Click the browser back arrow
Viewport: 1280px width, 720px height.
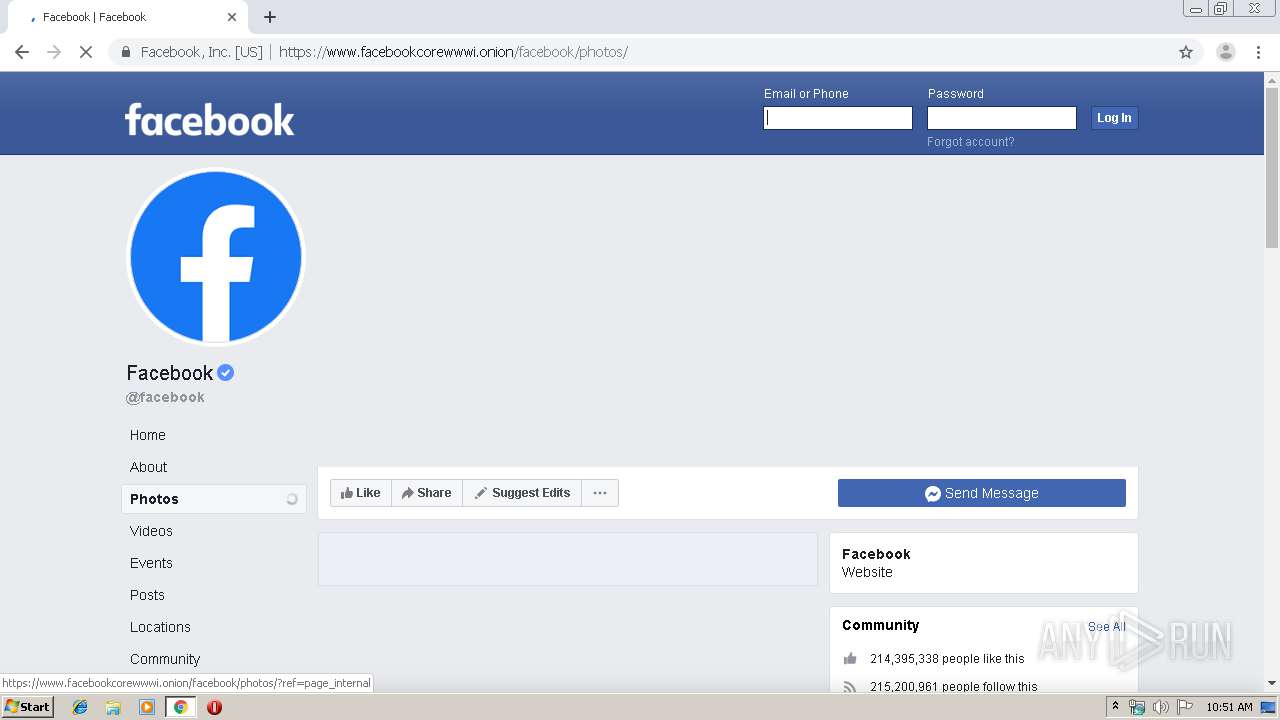tap(22, 52)
